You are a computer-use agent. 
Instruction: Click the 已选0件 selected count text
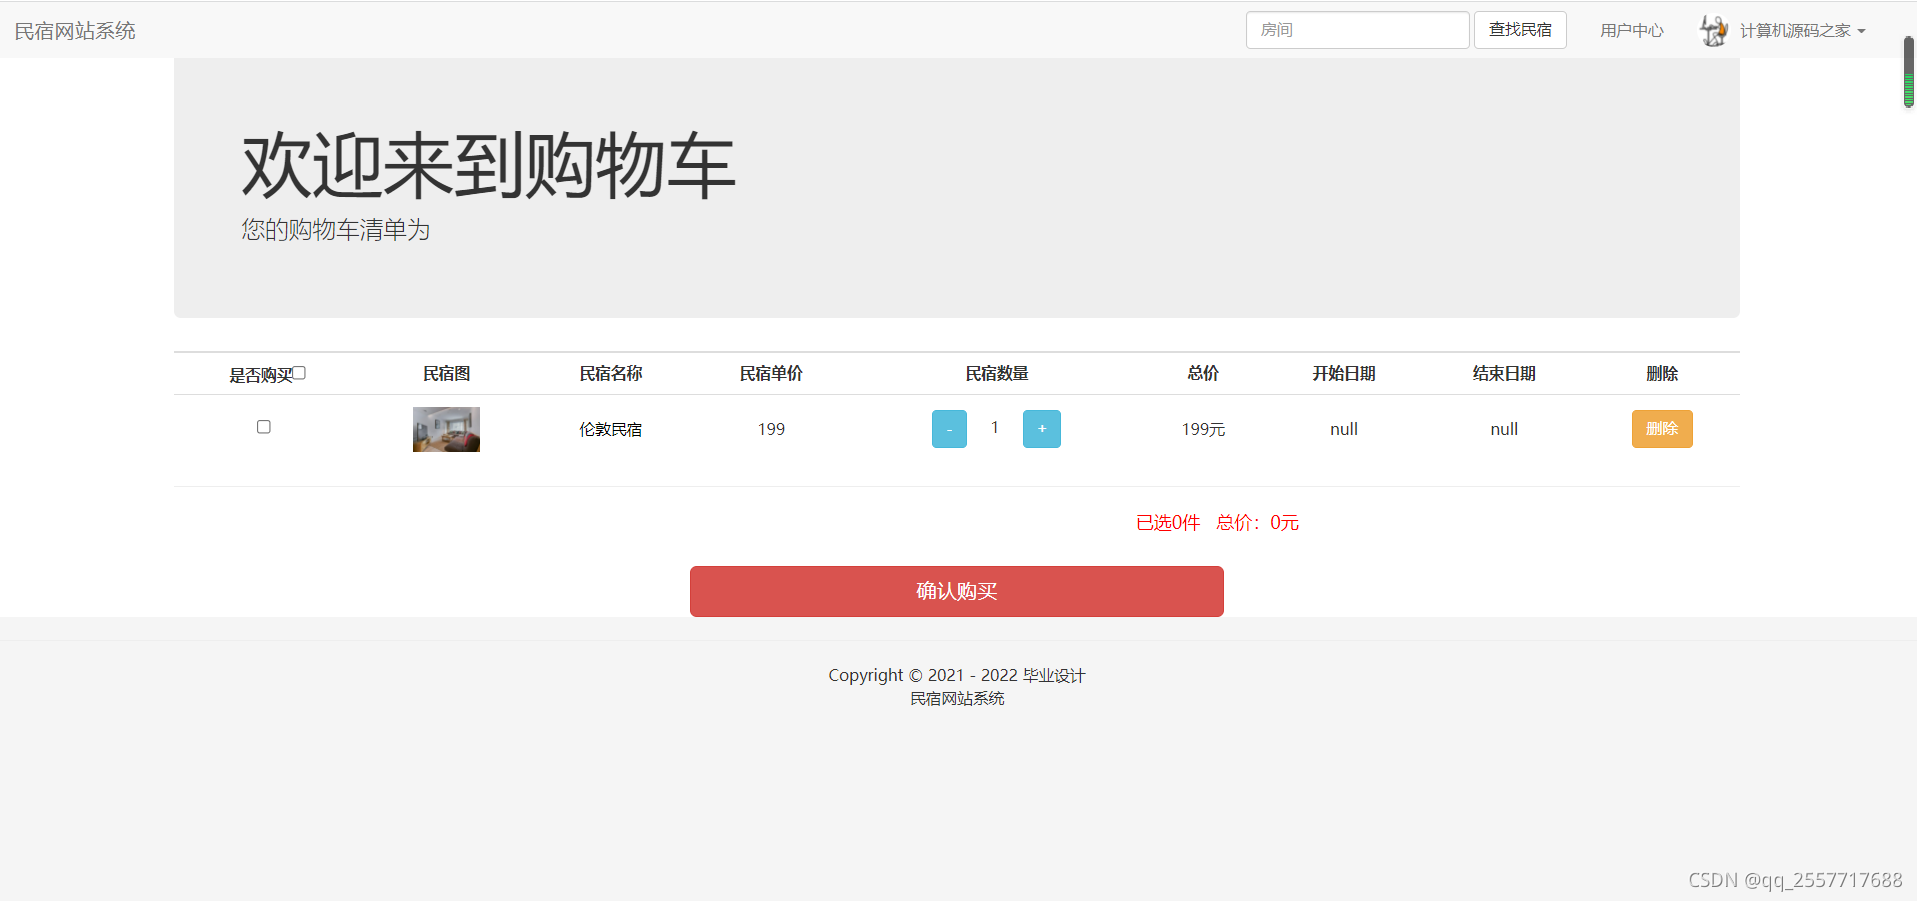point(1168,522)
